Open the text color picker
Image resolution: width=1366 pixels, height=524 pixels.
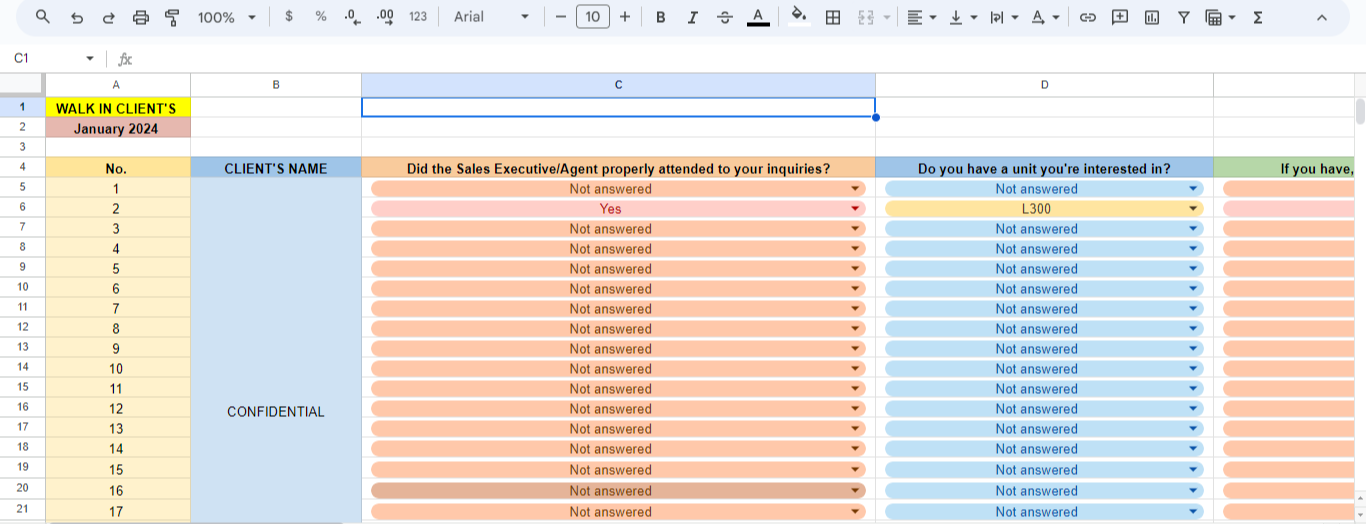[x=758, y=17]
